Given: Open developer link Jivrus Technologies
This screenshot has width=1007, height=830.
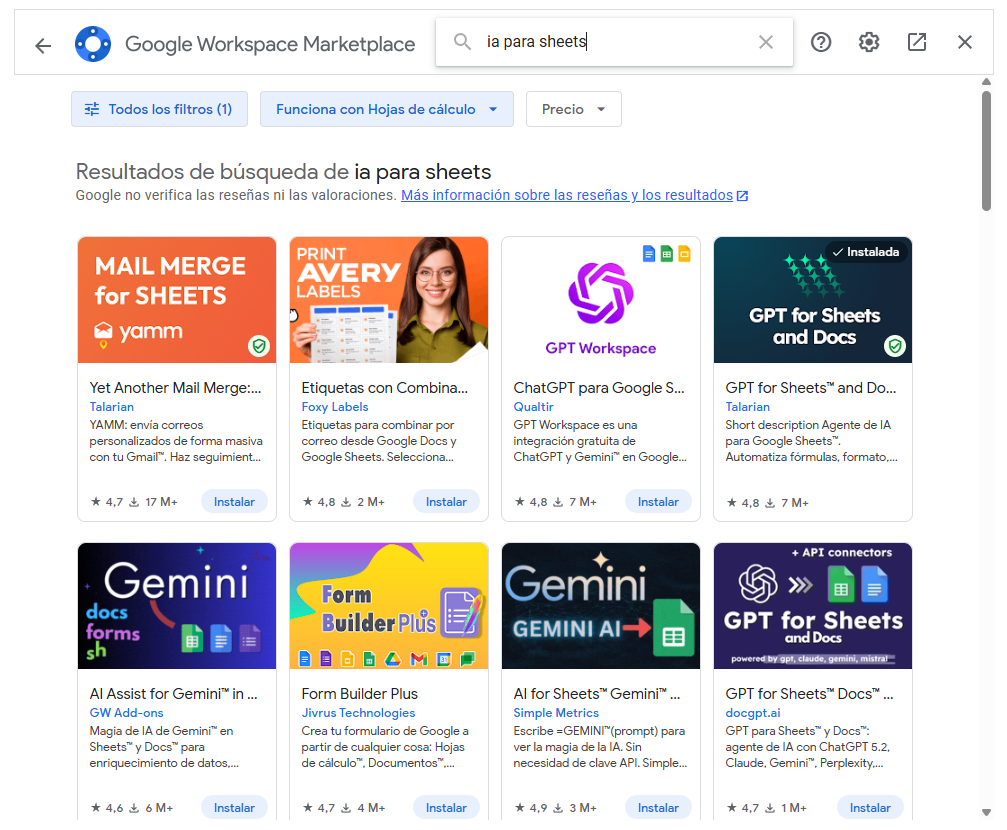Looking at the screenshot, I should [x=358, y=712].
